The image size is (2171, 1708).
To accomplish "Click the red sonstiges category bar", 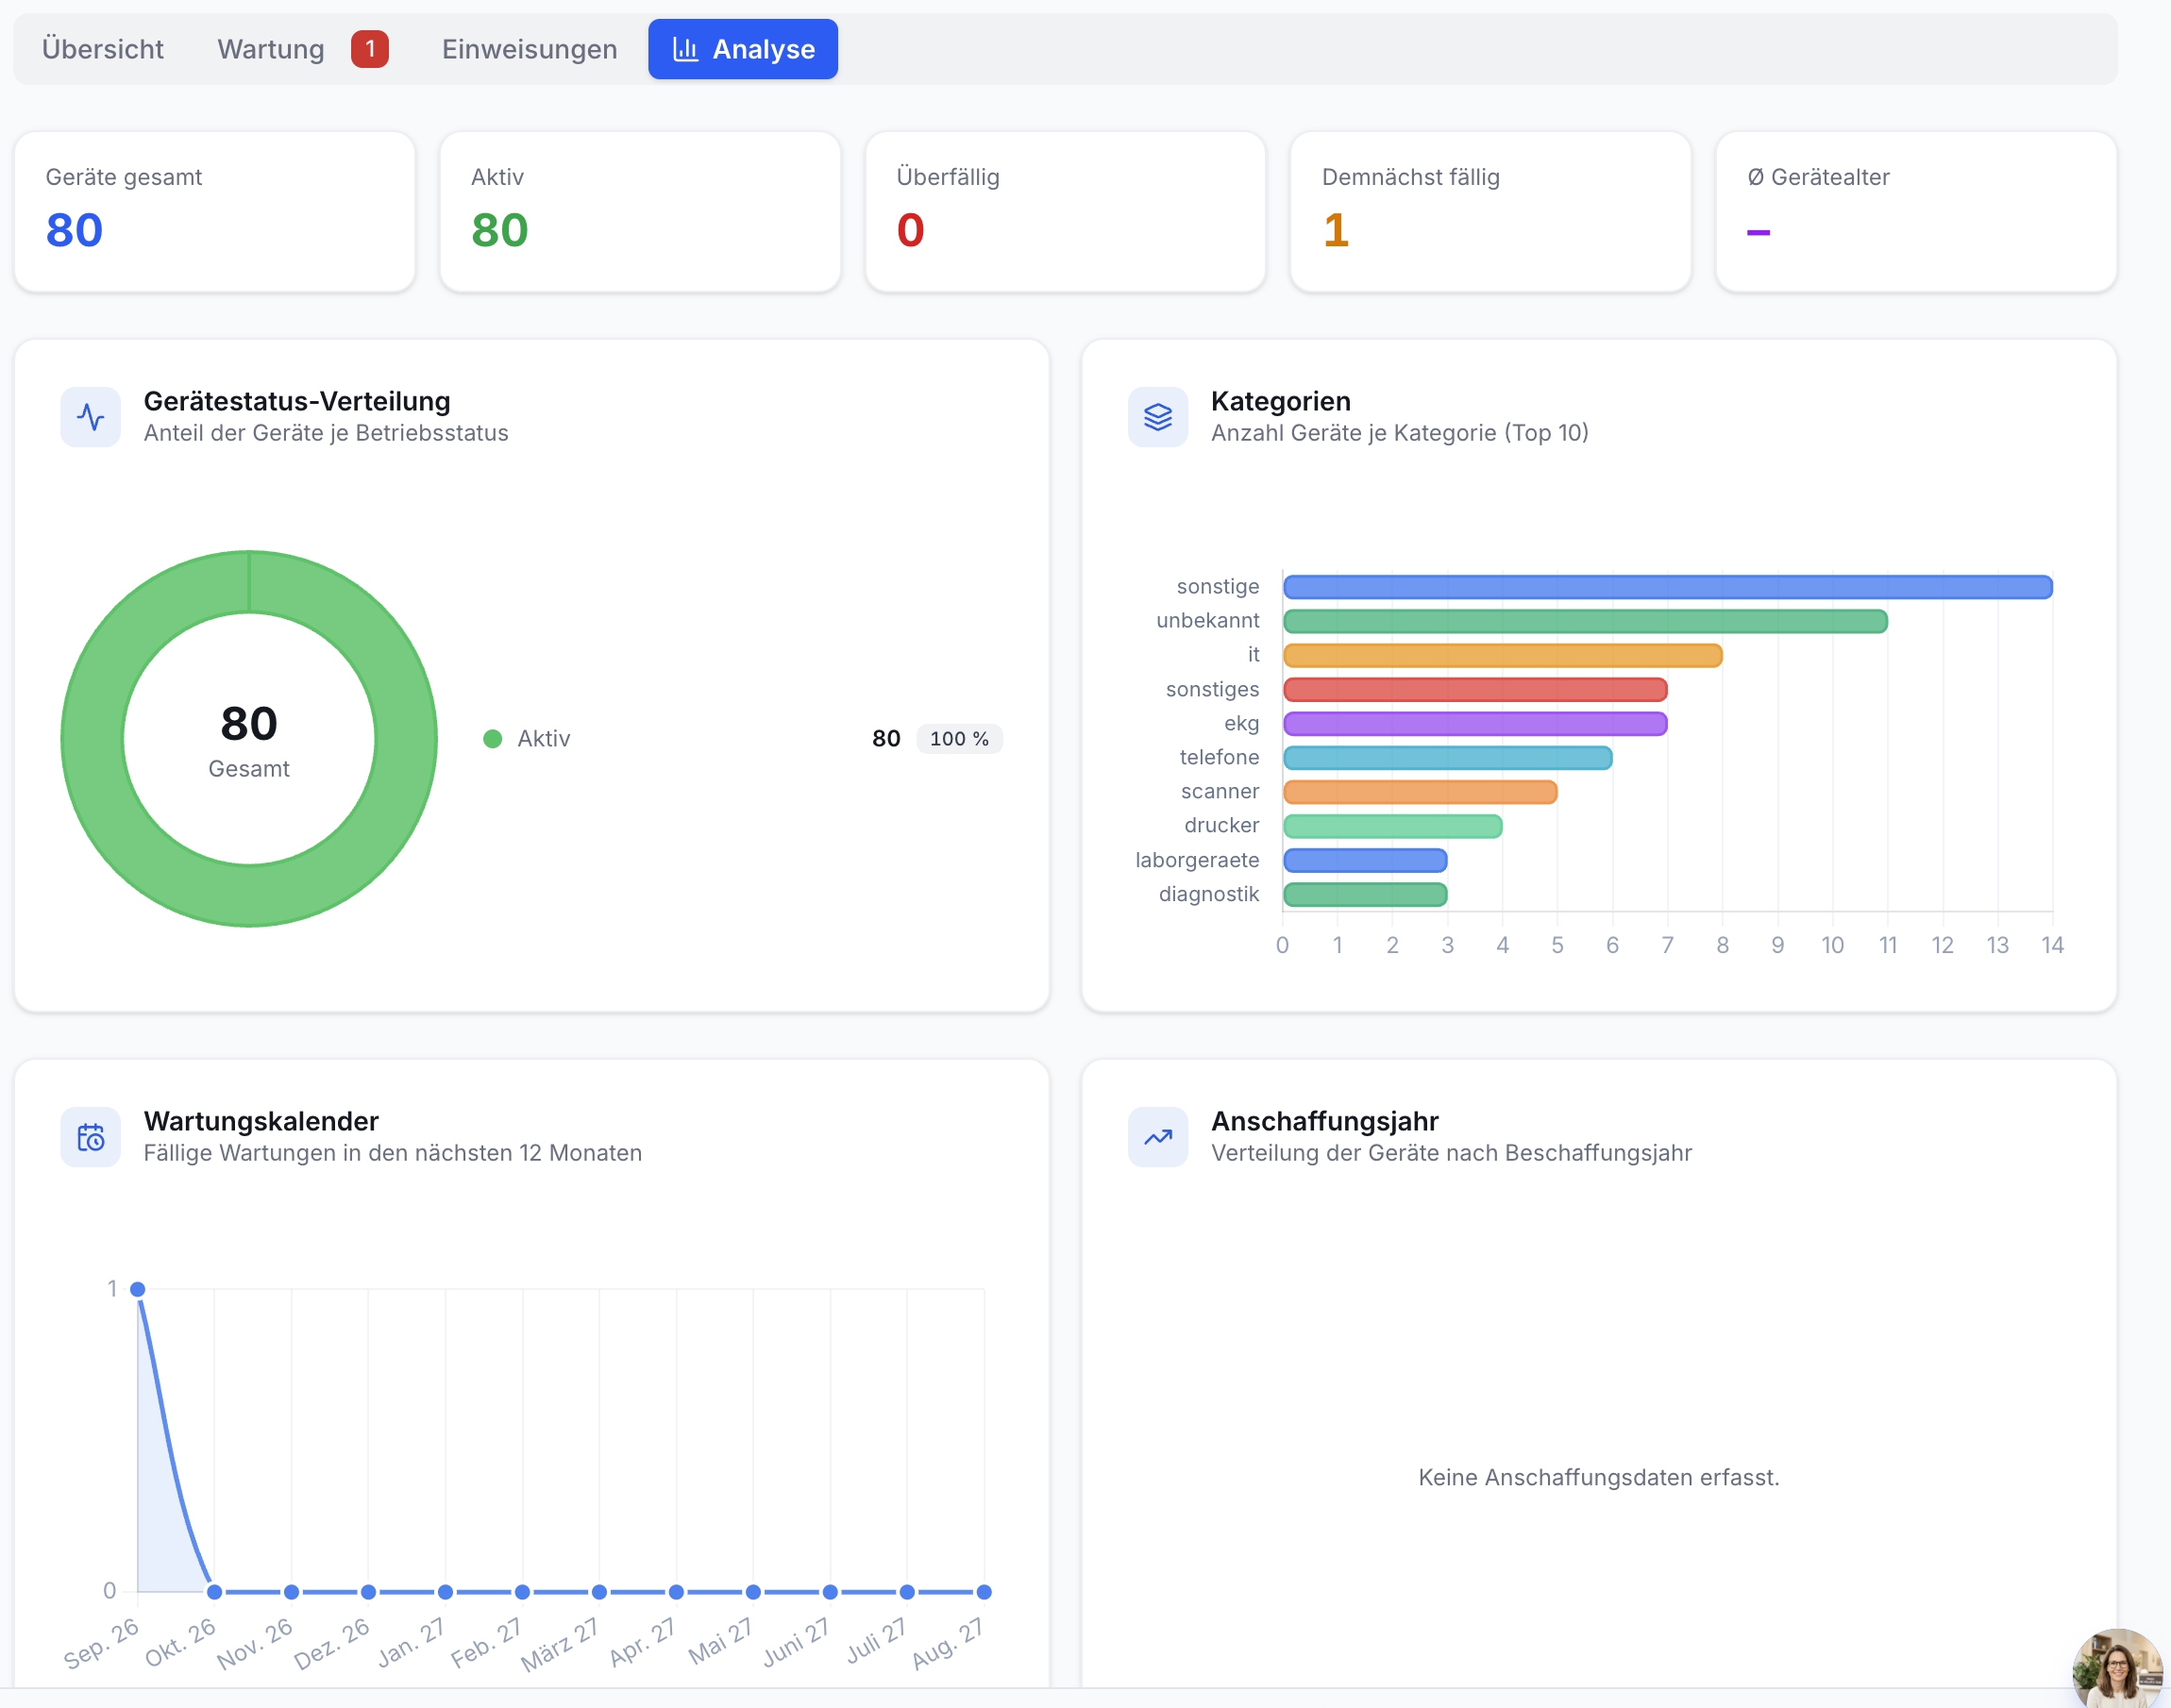I will coord(1475,689).
